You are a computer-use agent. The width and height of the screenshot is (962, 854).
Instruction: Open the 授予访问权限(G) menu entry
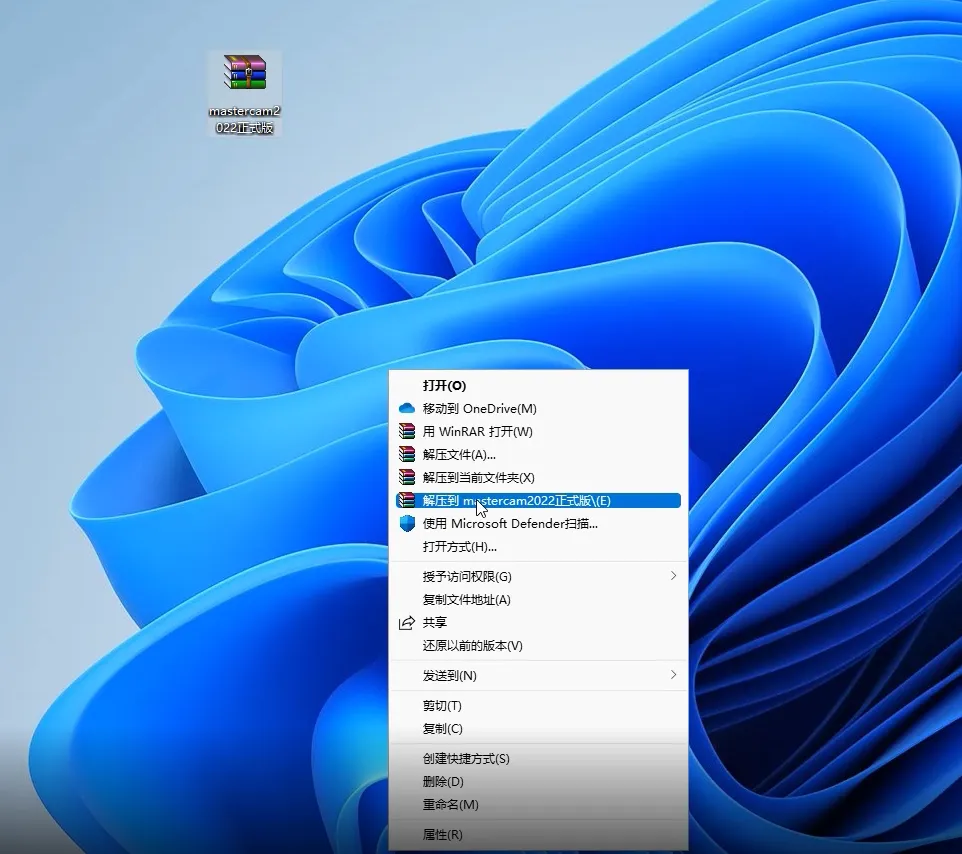point(538,577)
